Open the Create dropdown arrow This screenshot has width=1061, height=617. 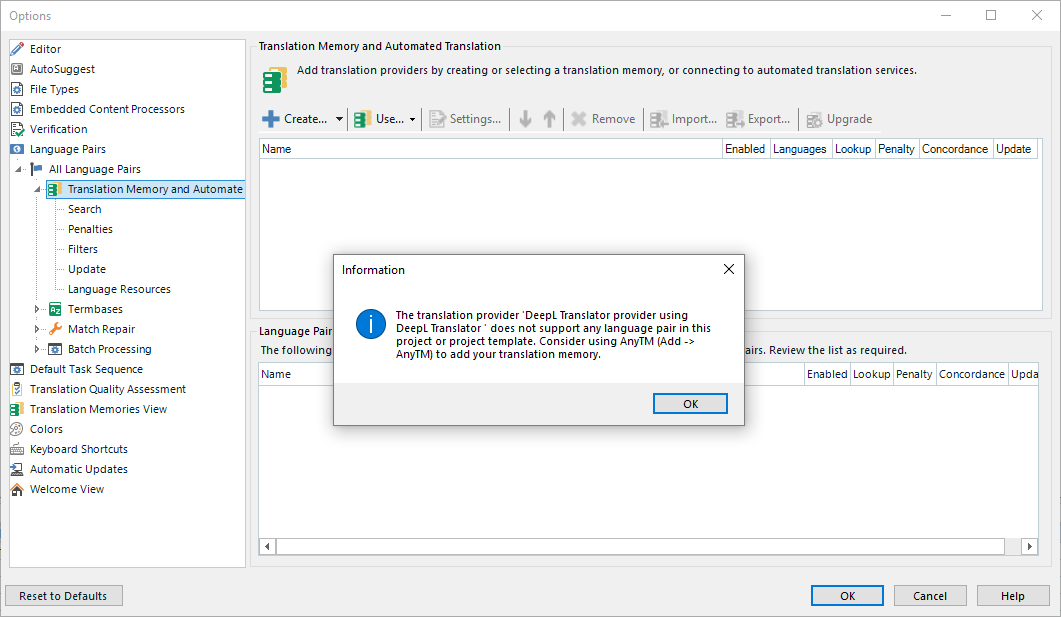pyautogui.click(x=339, y=119)
